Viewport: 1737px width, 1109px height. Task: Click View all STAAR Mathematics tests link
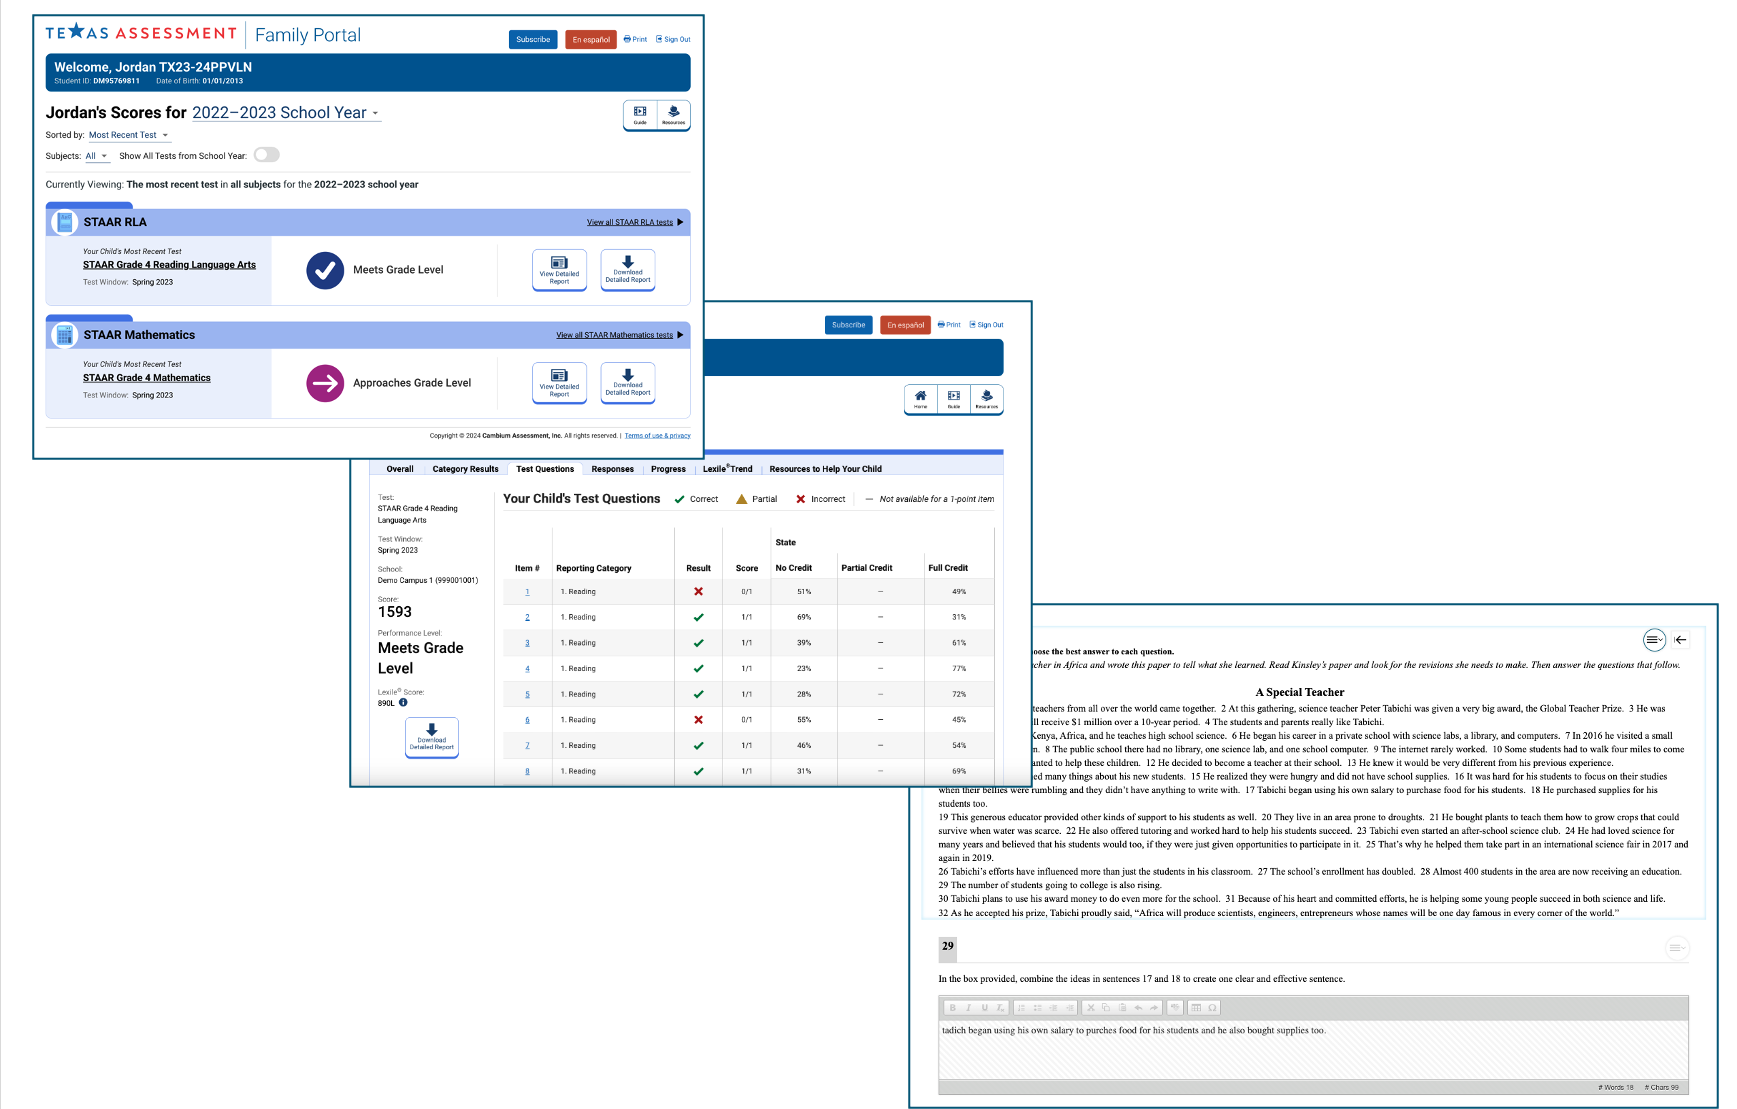point(614,335)
